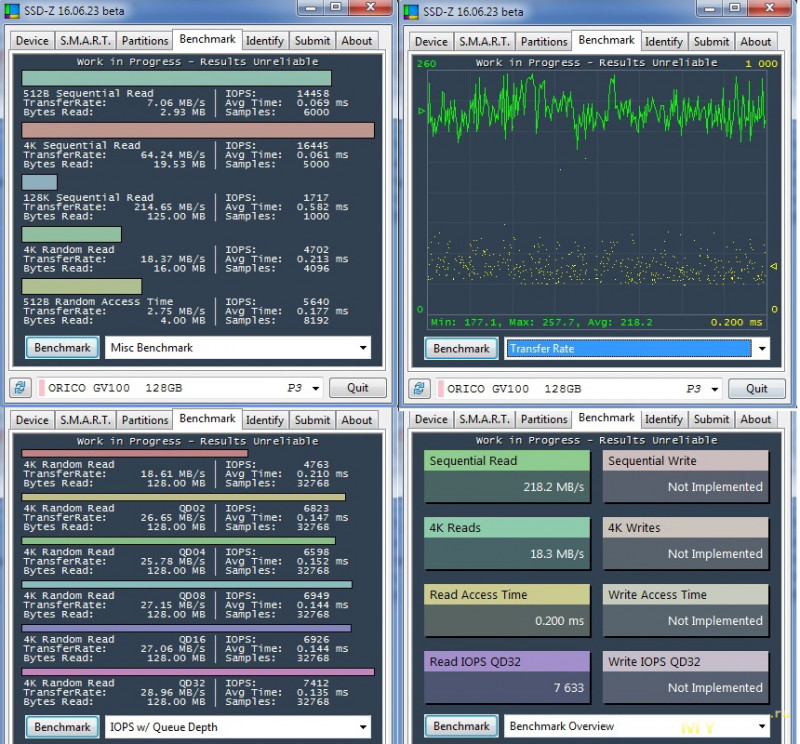
Task: Click the 4K Sequential Read progress bar
Action: click(198, 130)
